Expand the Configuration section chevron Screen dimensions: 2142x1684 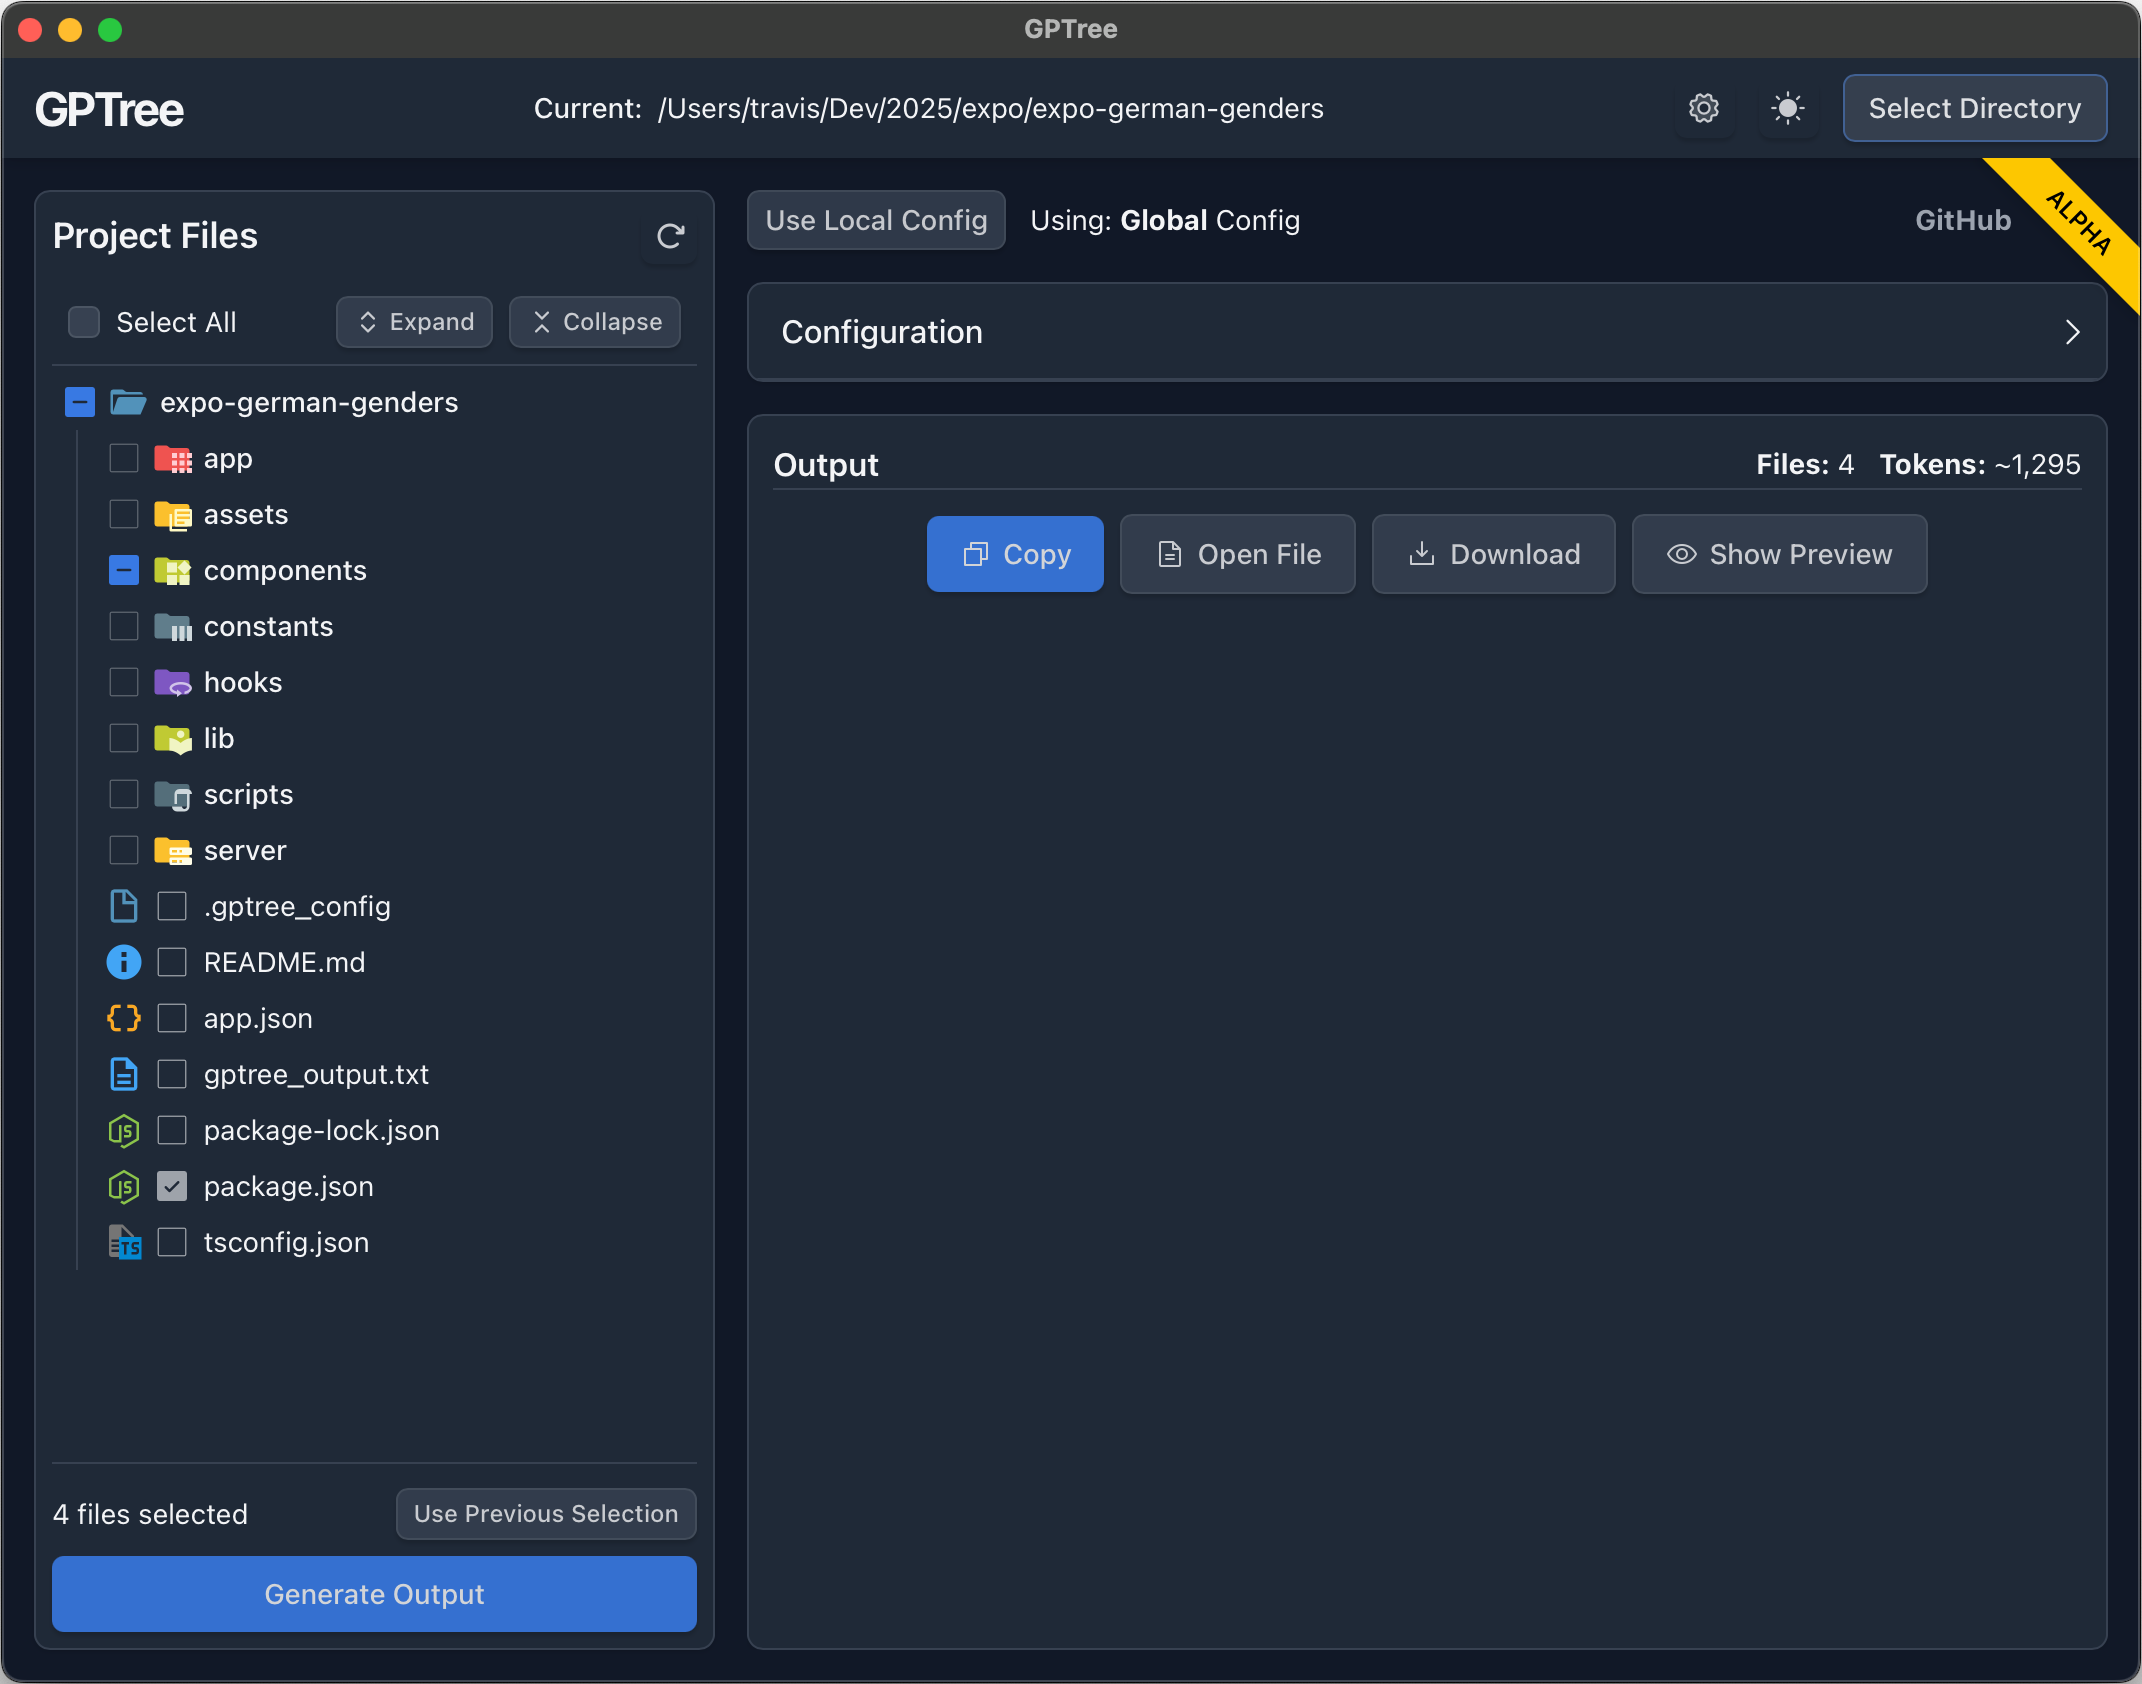coord(2071,332)
